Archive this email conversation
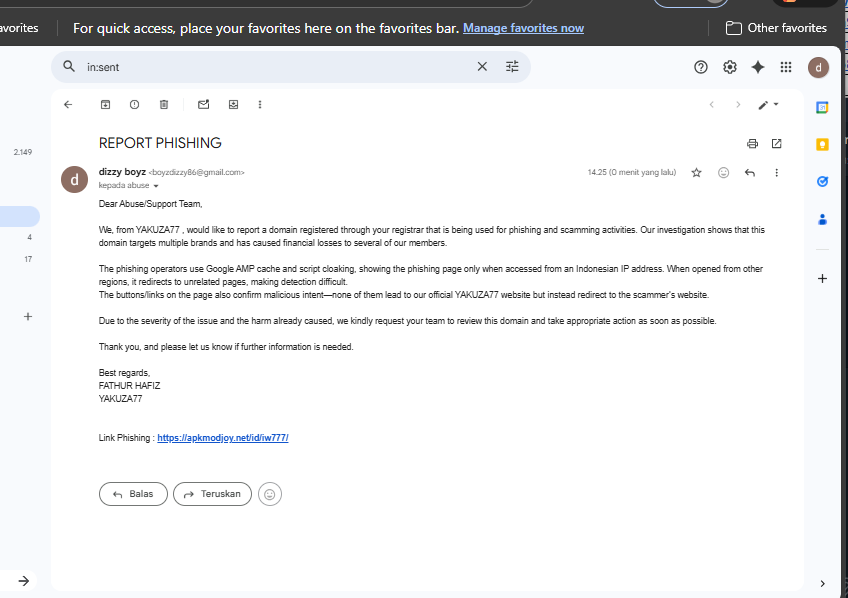 click(x=105, y=104)
